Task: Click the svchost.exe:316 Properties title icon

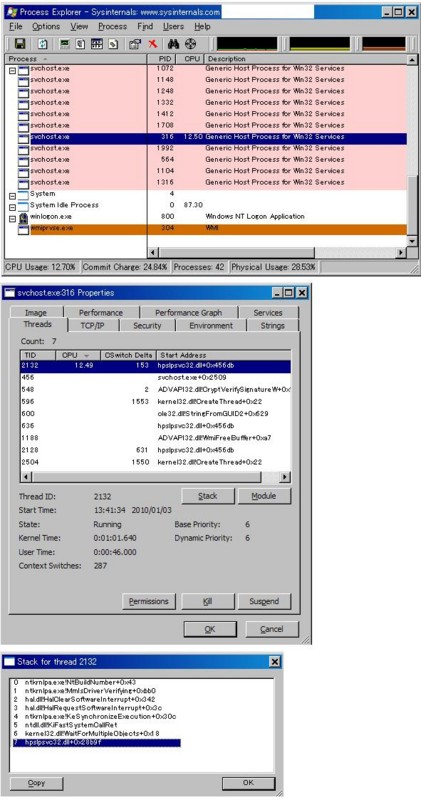Action: click(x=10, y=293)
